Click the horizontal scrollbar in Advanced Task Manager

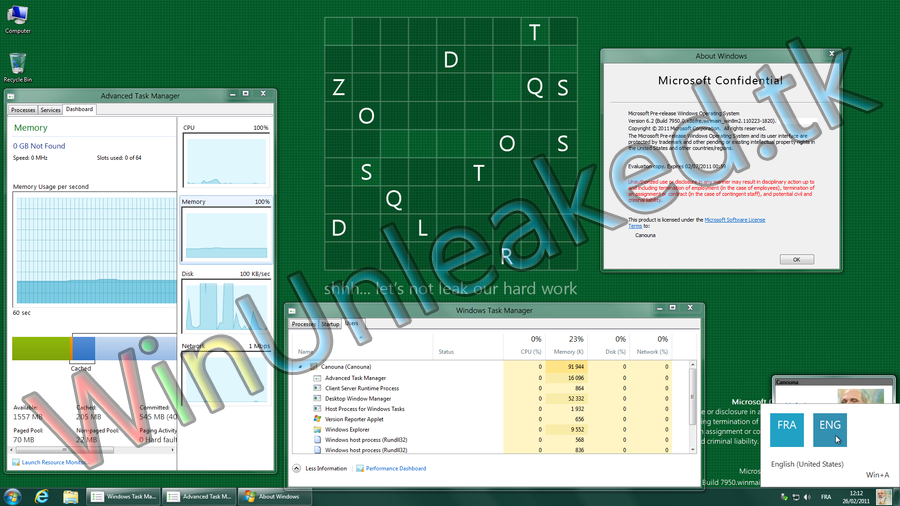tap(93, 450)
